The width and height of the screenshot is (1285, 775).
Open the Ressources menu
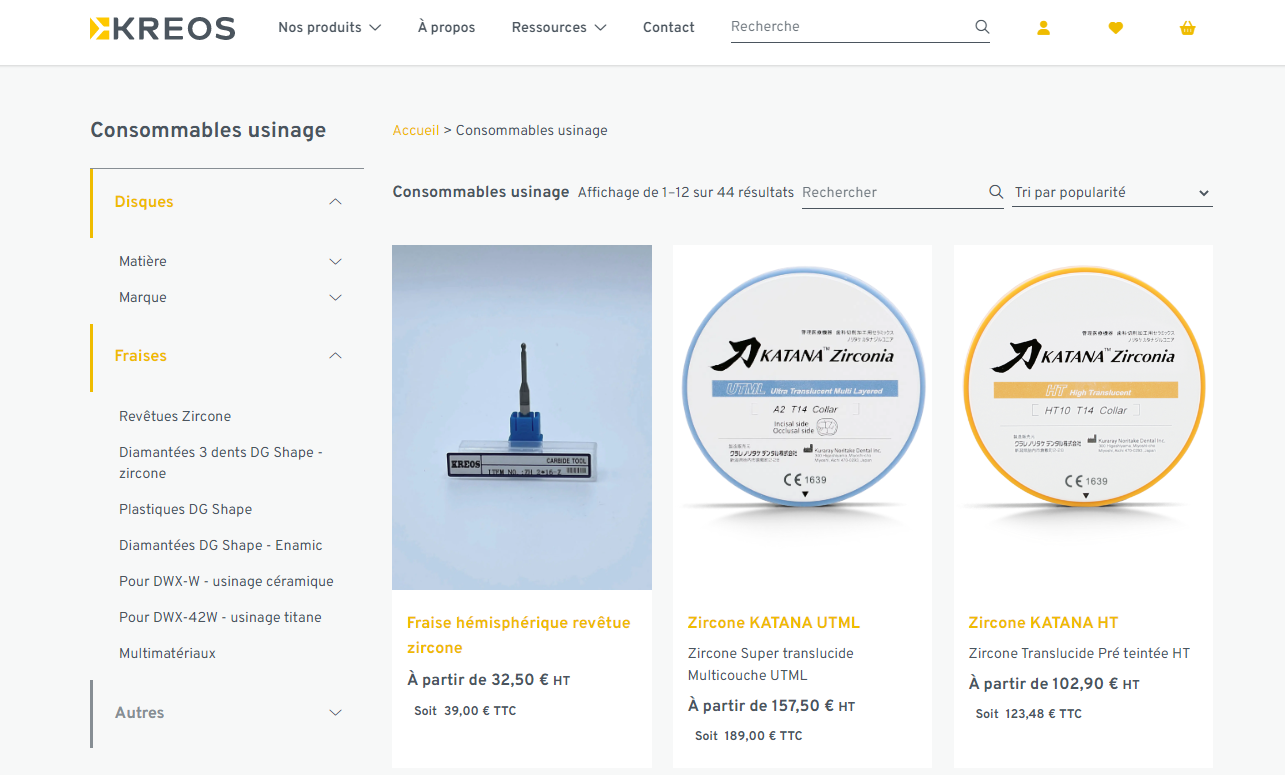click(x=559, y=27)
